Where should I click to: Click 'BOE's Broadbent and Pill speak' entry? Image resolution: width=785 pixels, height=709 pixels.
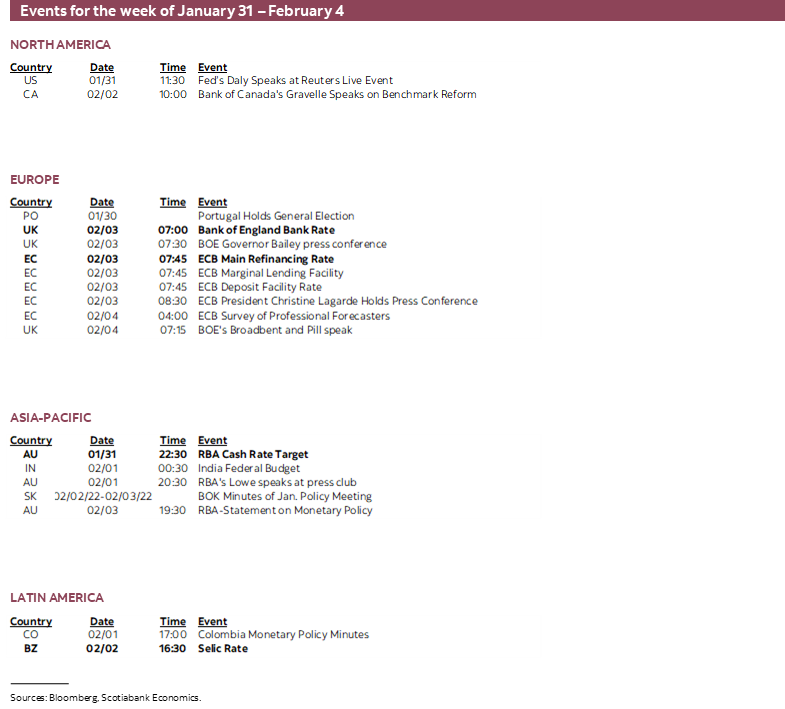(x=275, y=330)
